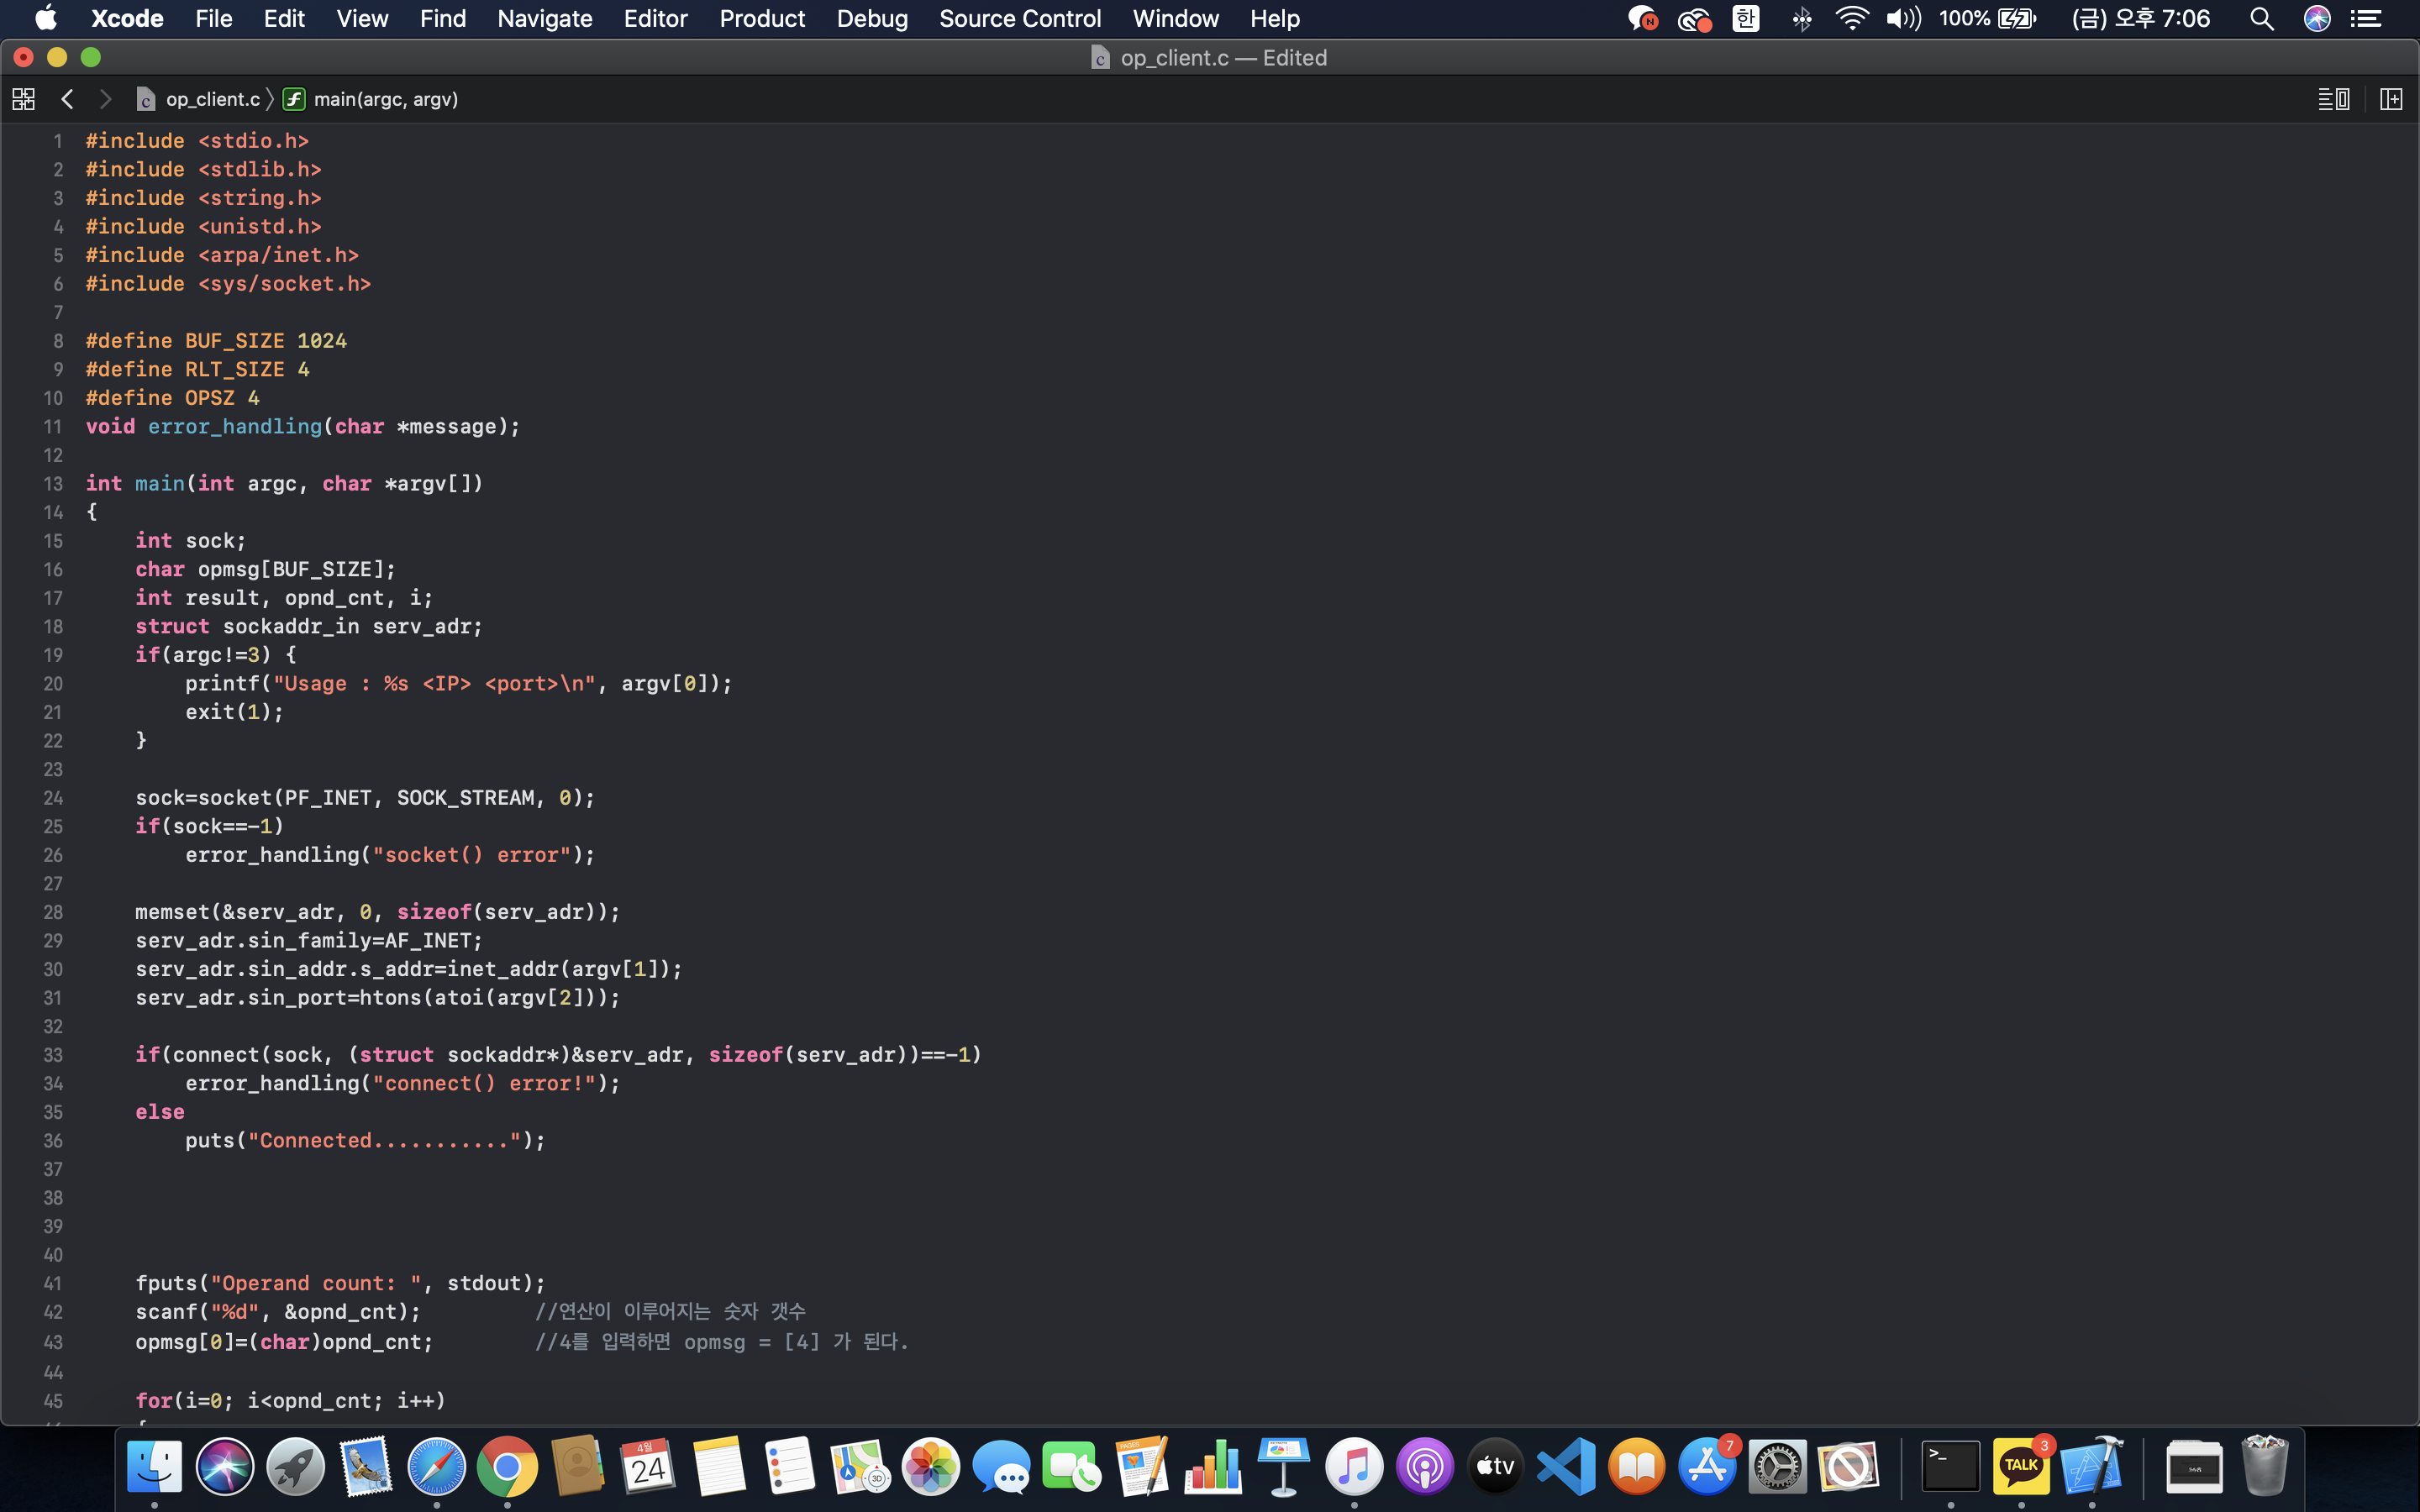The image size is (2420, 1512).
Task: Click line number 24 in gutter
Action: pyautogui.click(x=53, y=798)
